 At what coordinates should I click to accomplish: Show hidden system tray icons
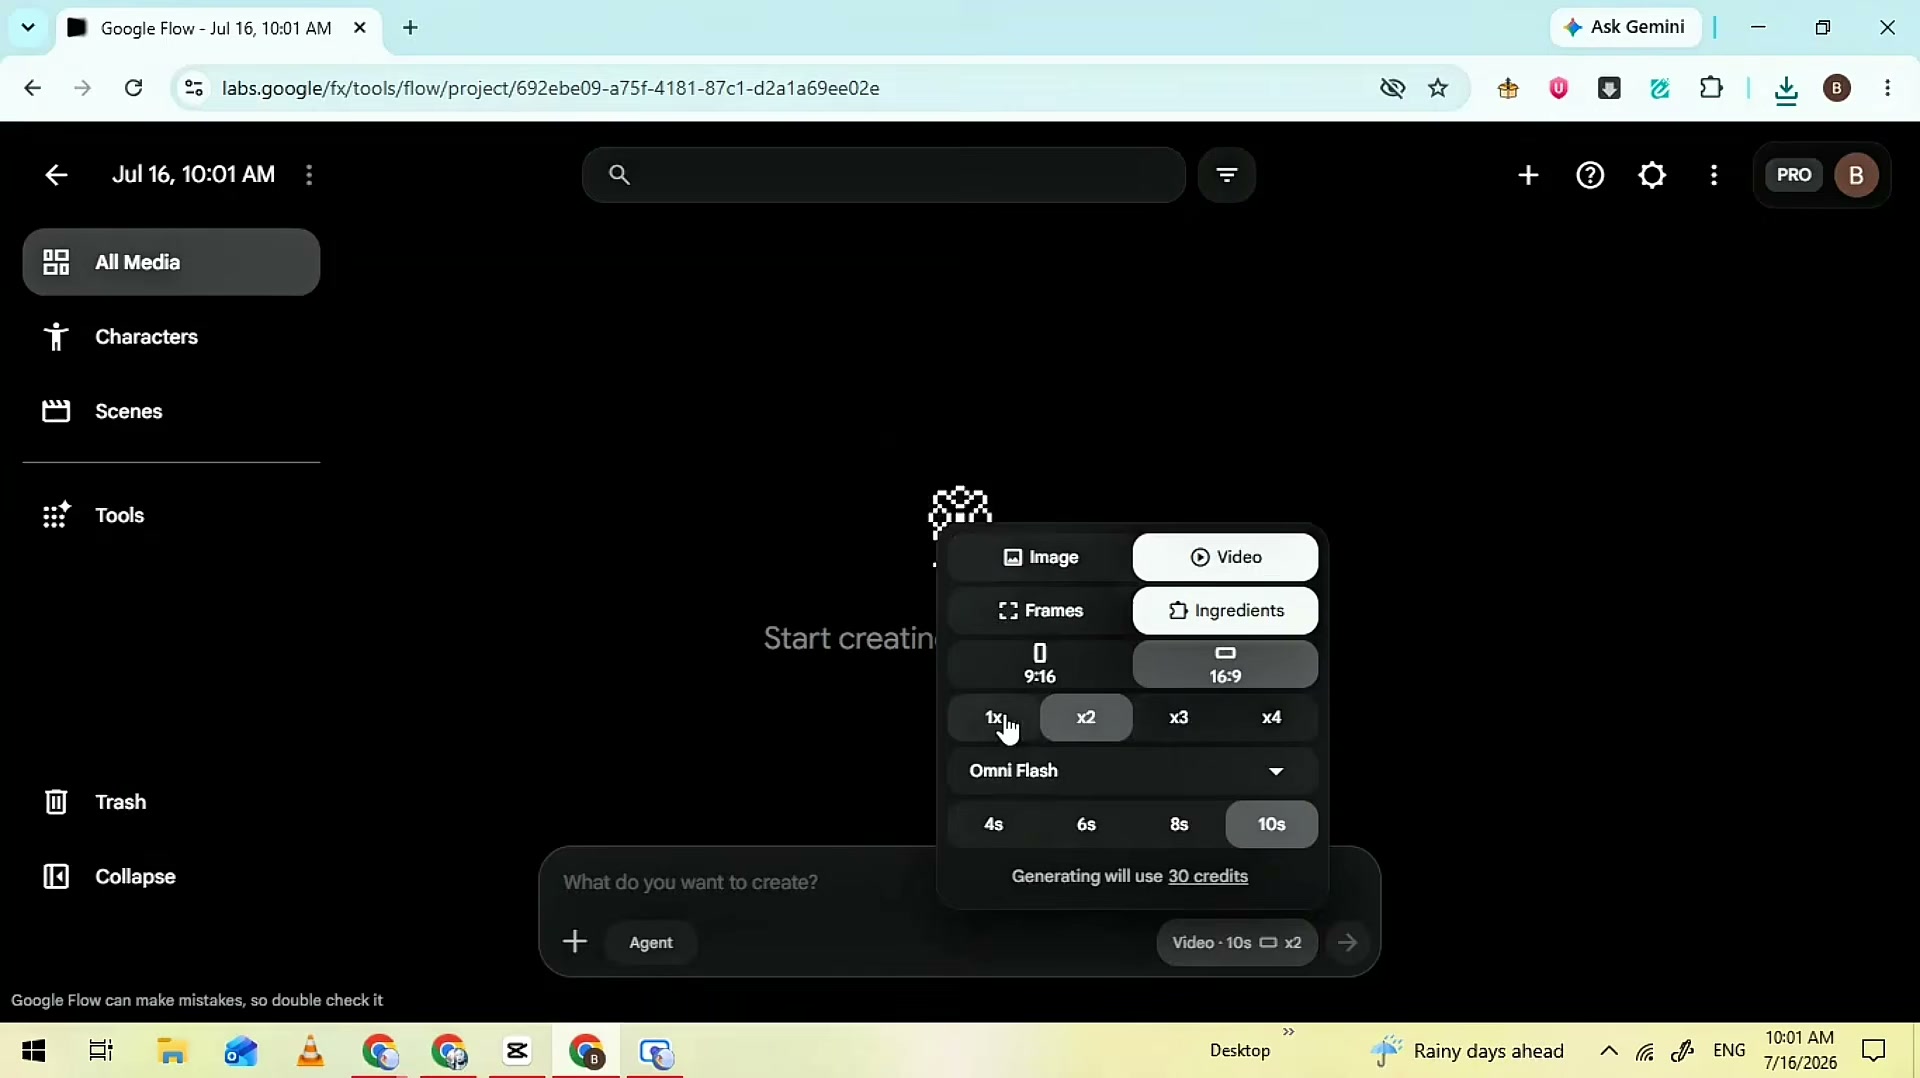tap(1608, 1051)
